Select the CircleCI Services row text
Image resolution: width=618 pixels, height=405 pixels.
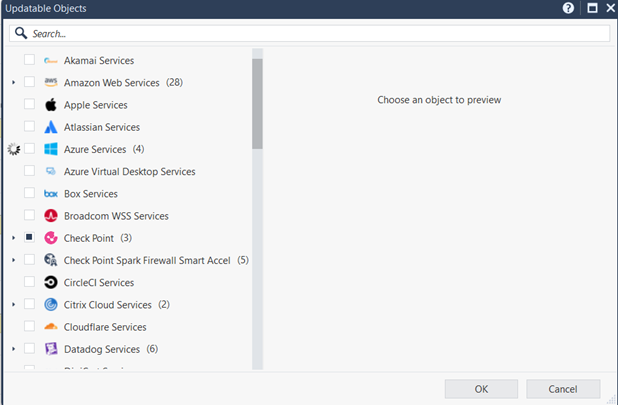point(99,282)
